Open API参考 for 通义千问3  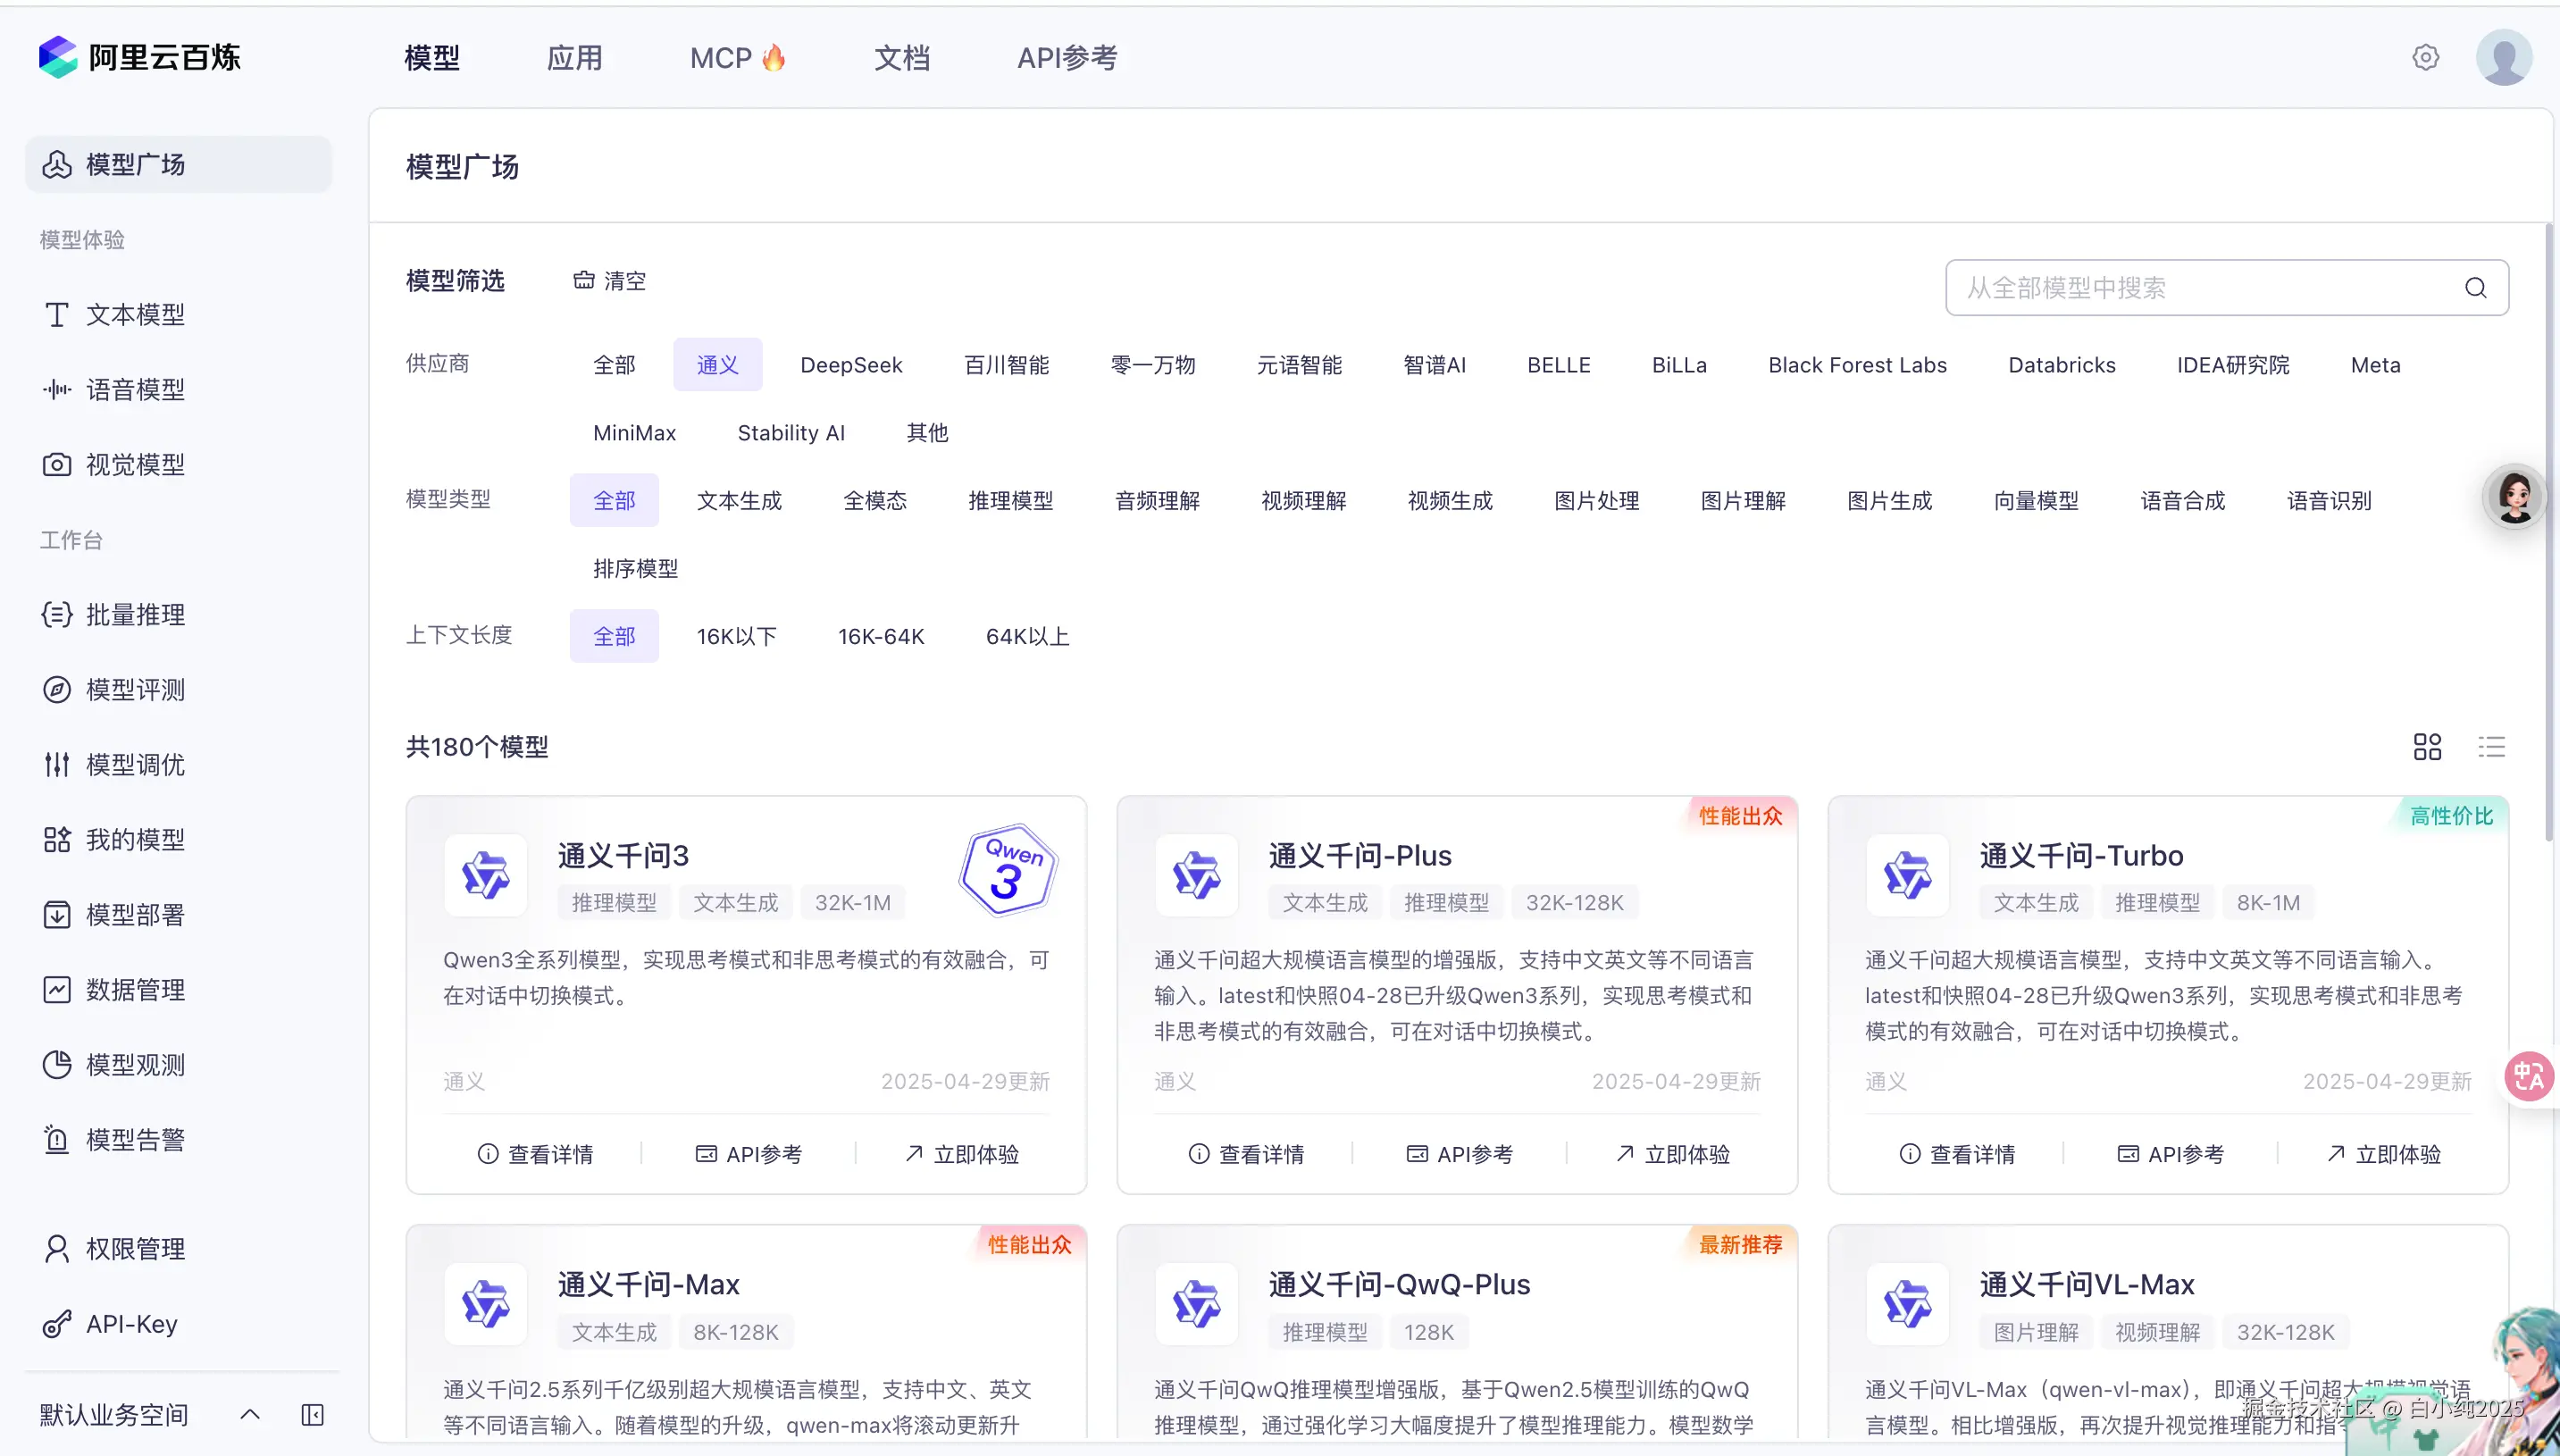(748, 1154)
